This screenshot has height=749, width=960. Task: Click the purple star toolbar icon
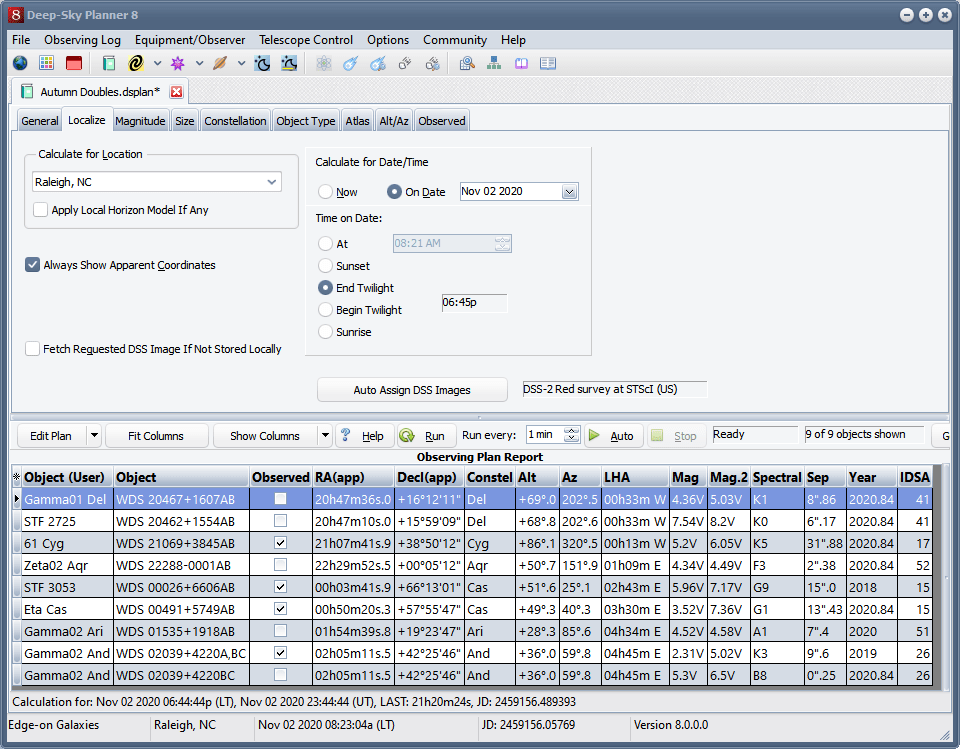(178, 63)
